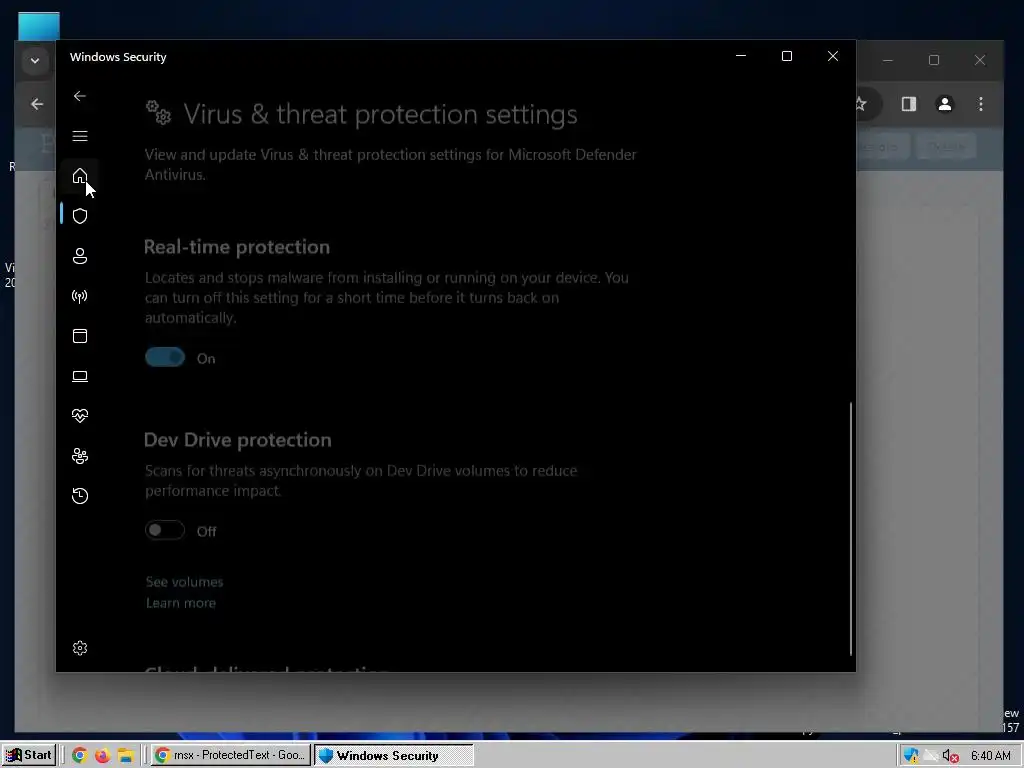Click the Start button on taskbar
The image size is (1024, 768).
click(x=28, y=755)
